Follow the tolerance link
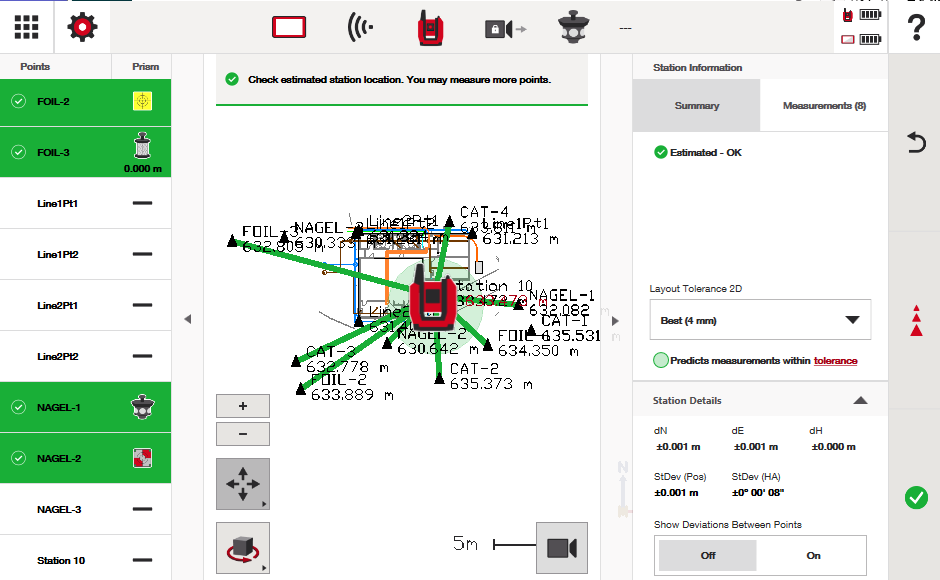This screenshot has width=940, height=580. [x=835, y=361]
